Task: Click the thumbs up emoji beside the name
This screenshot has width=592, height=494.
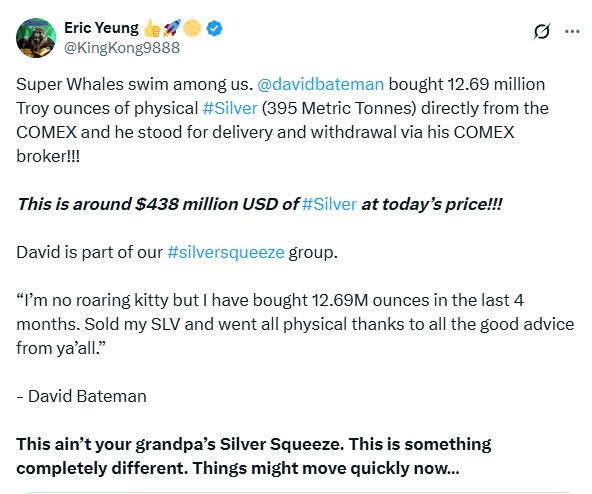Action: (x=152, y=28)
